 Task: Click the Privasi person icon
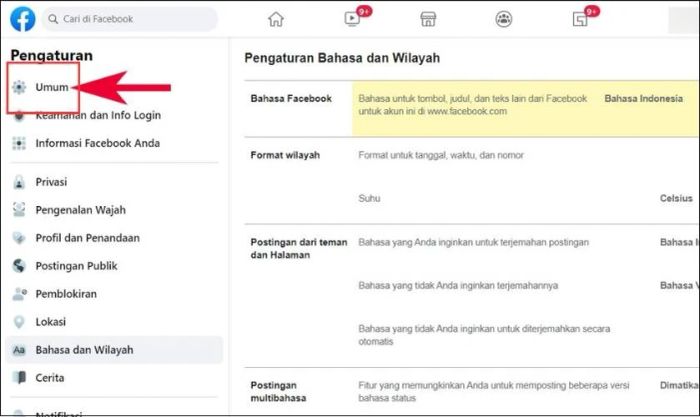pyautogui.click(x=18, y=183)
